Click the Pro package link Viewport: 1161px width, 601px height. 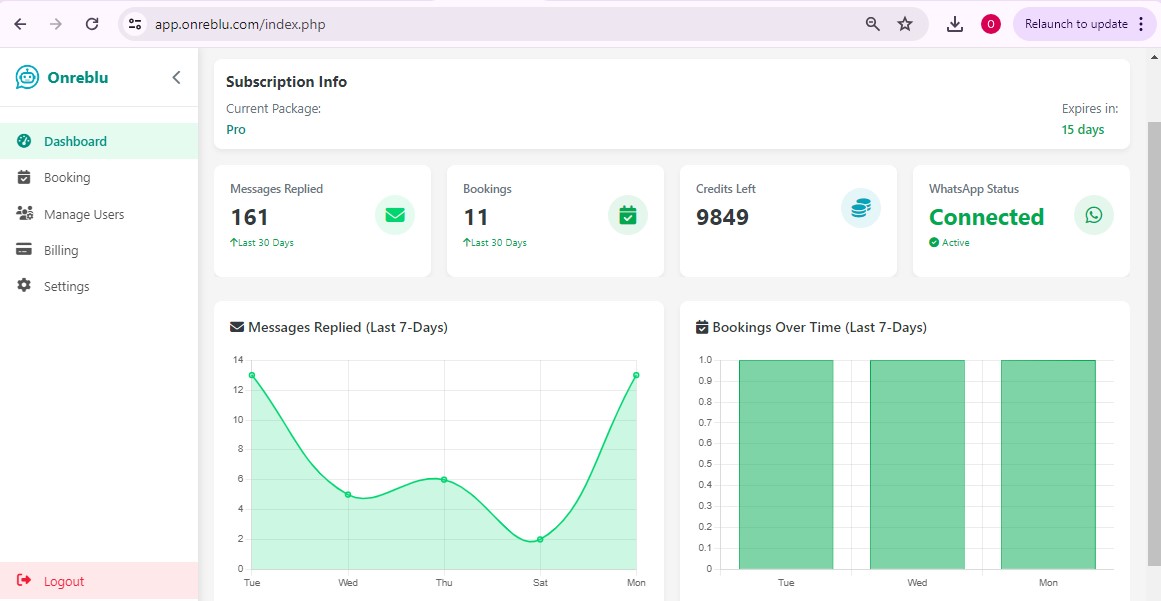[x=235, y=129]
